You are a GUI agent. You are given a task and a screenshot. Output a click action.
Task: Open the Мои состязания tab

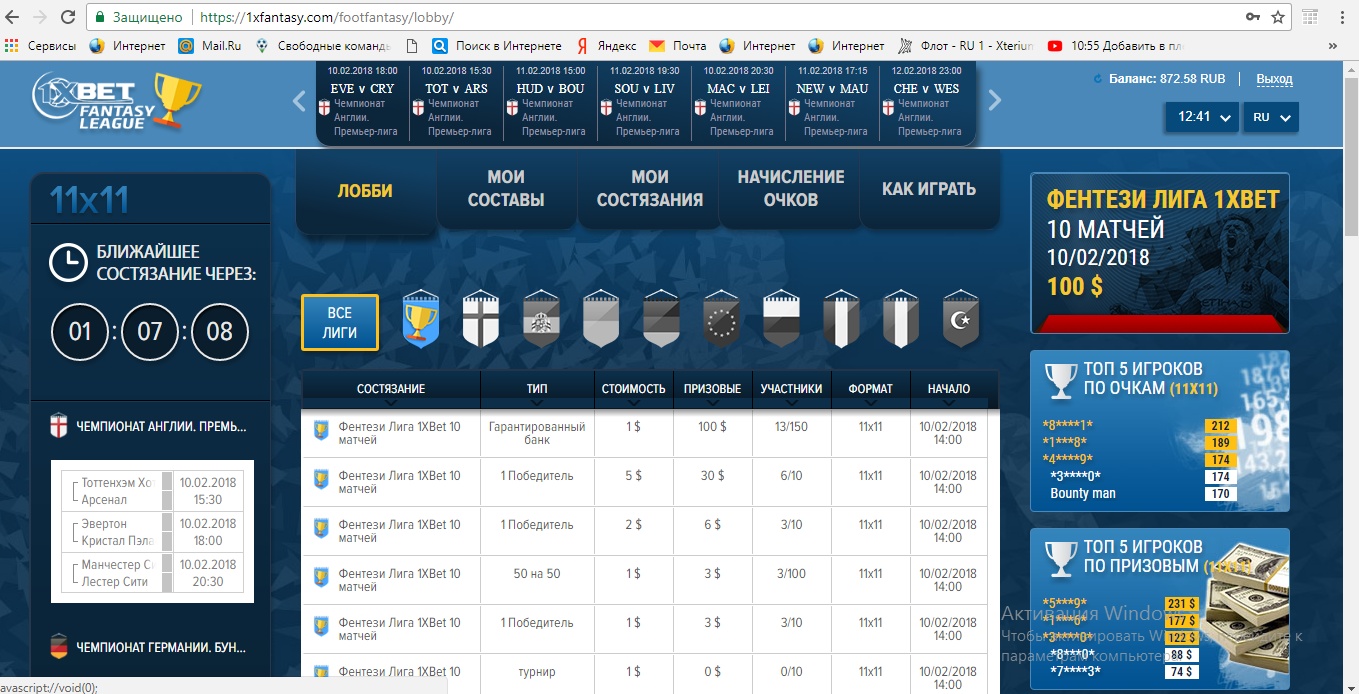[649, 188]
